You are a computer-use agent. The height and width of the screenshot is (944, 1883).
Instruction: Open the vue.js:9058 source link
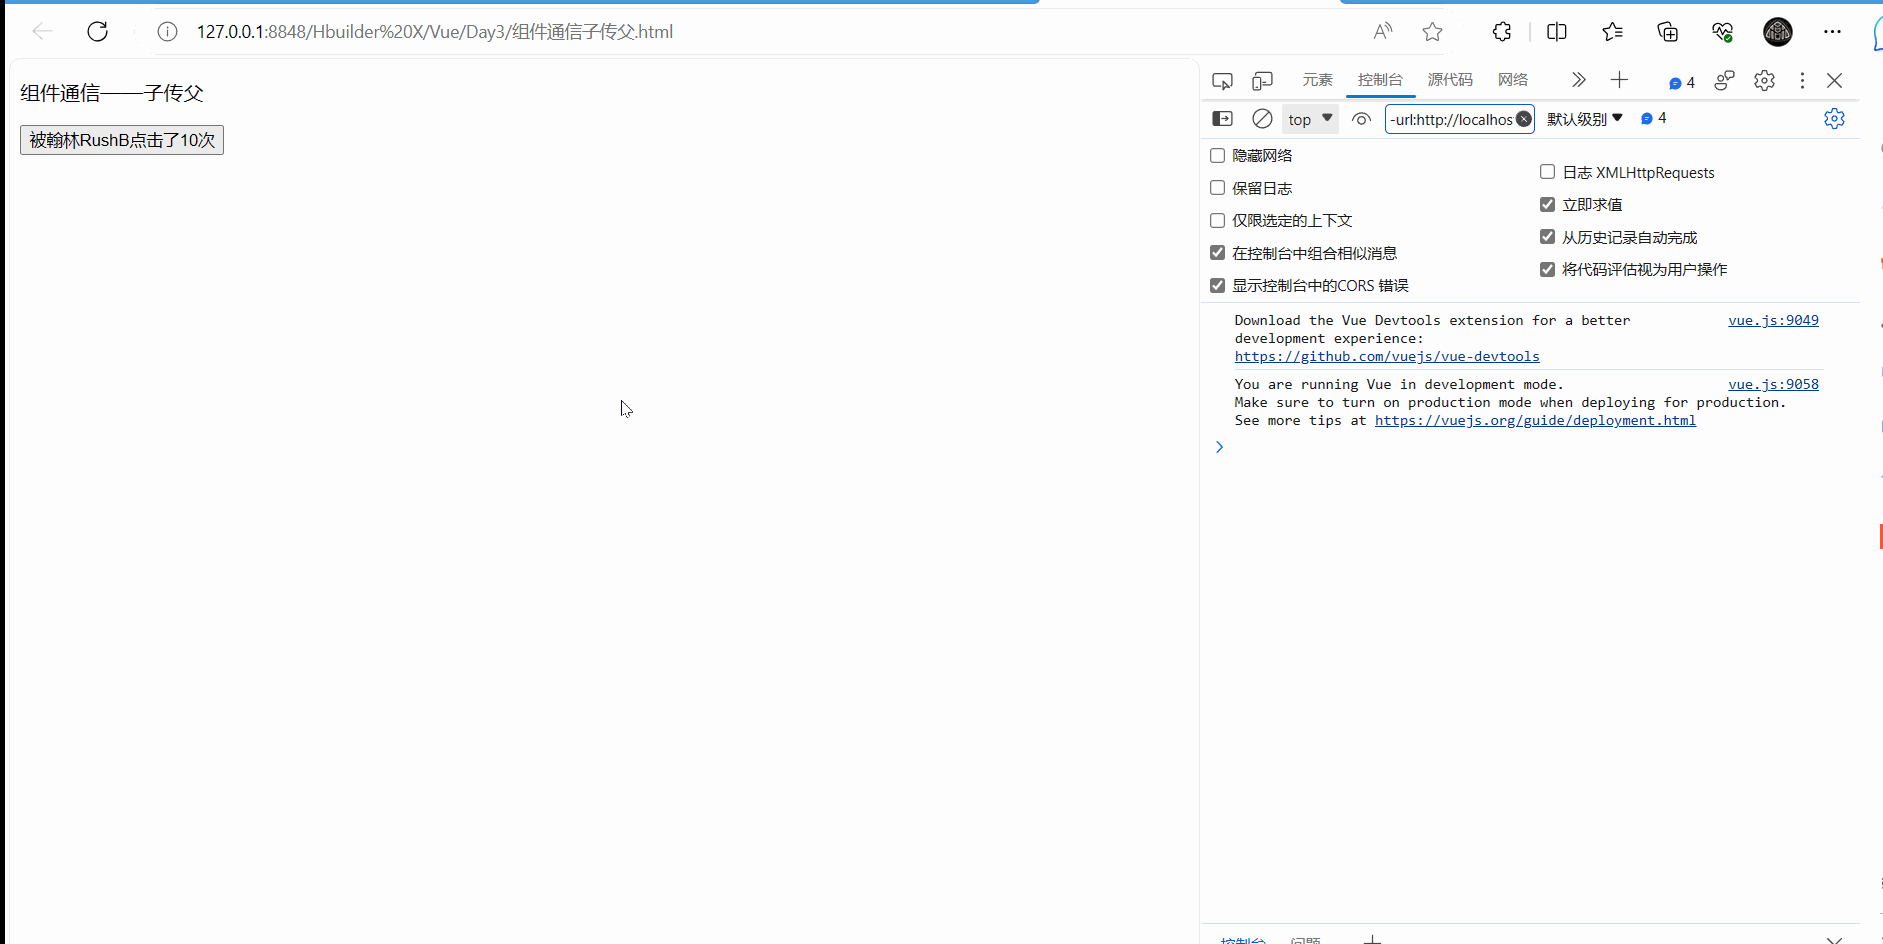pos(1773,384)
